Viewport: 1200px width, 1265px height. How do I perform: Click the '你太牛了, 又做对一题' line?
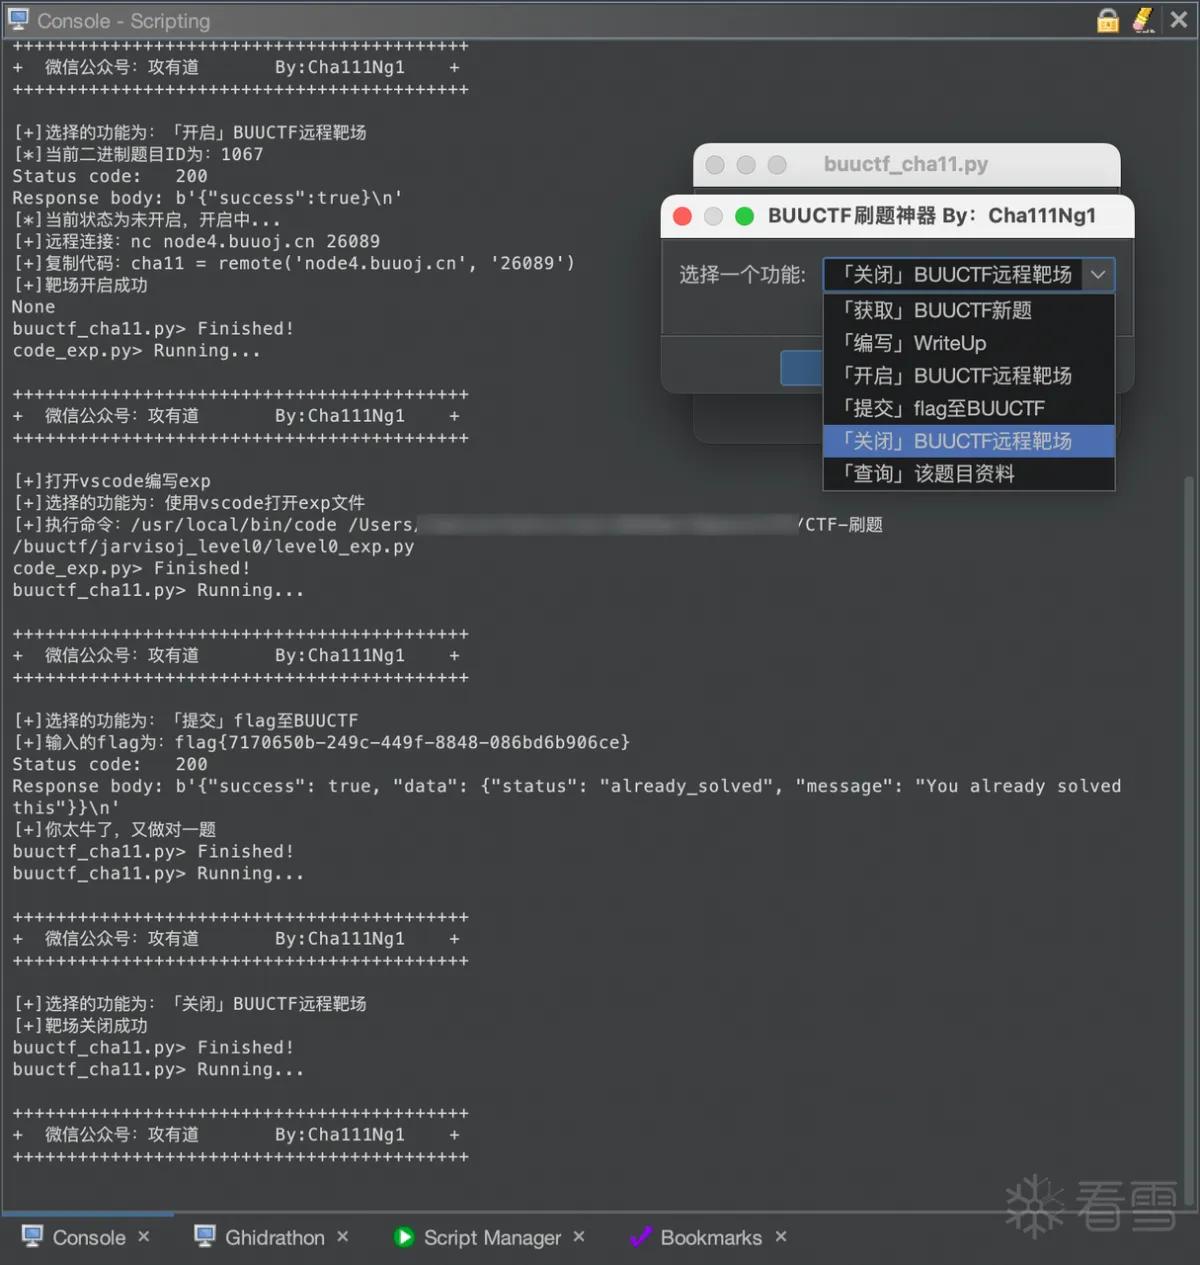pyautogui.click(x=114, y=829)
